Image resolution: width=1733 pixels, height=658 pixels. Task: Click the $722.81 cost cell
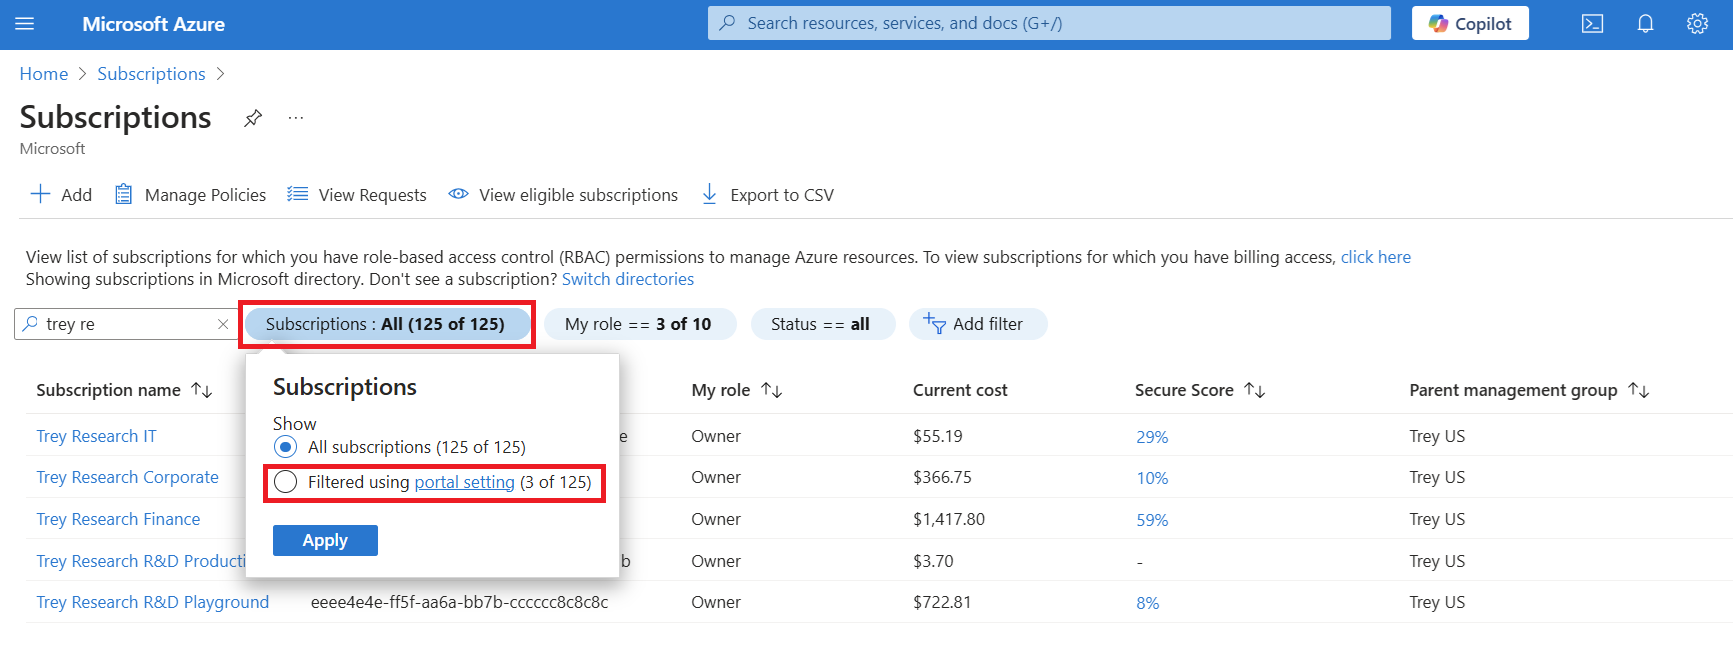pyautogui.click(x=942, y=602)
